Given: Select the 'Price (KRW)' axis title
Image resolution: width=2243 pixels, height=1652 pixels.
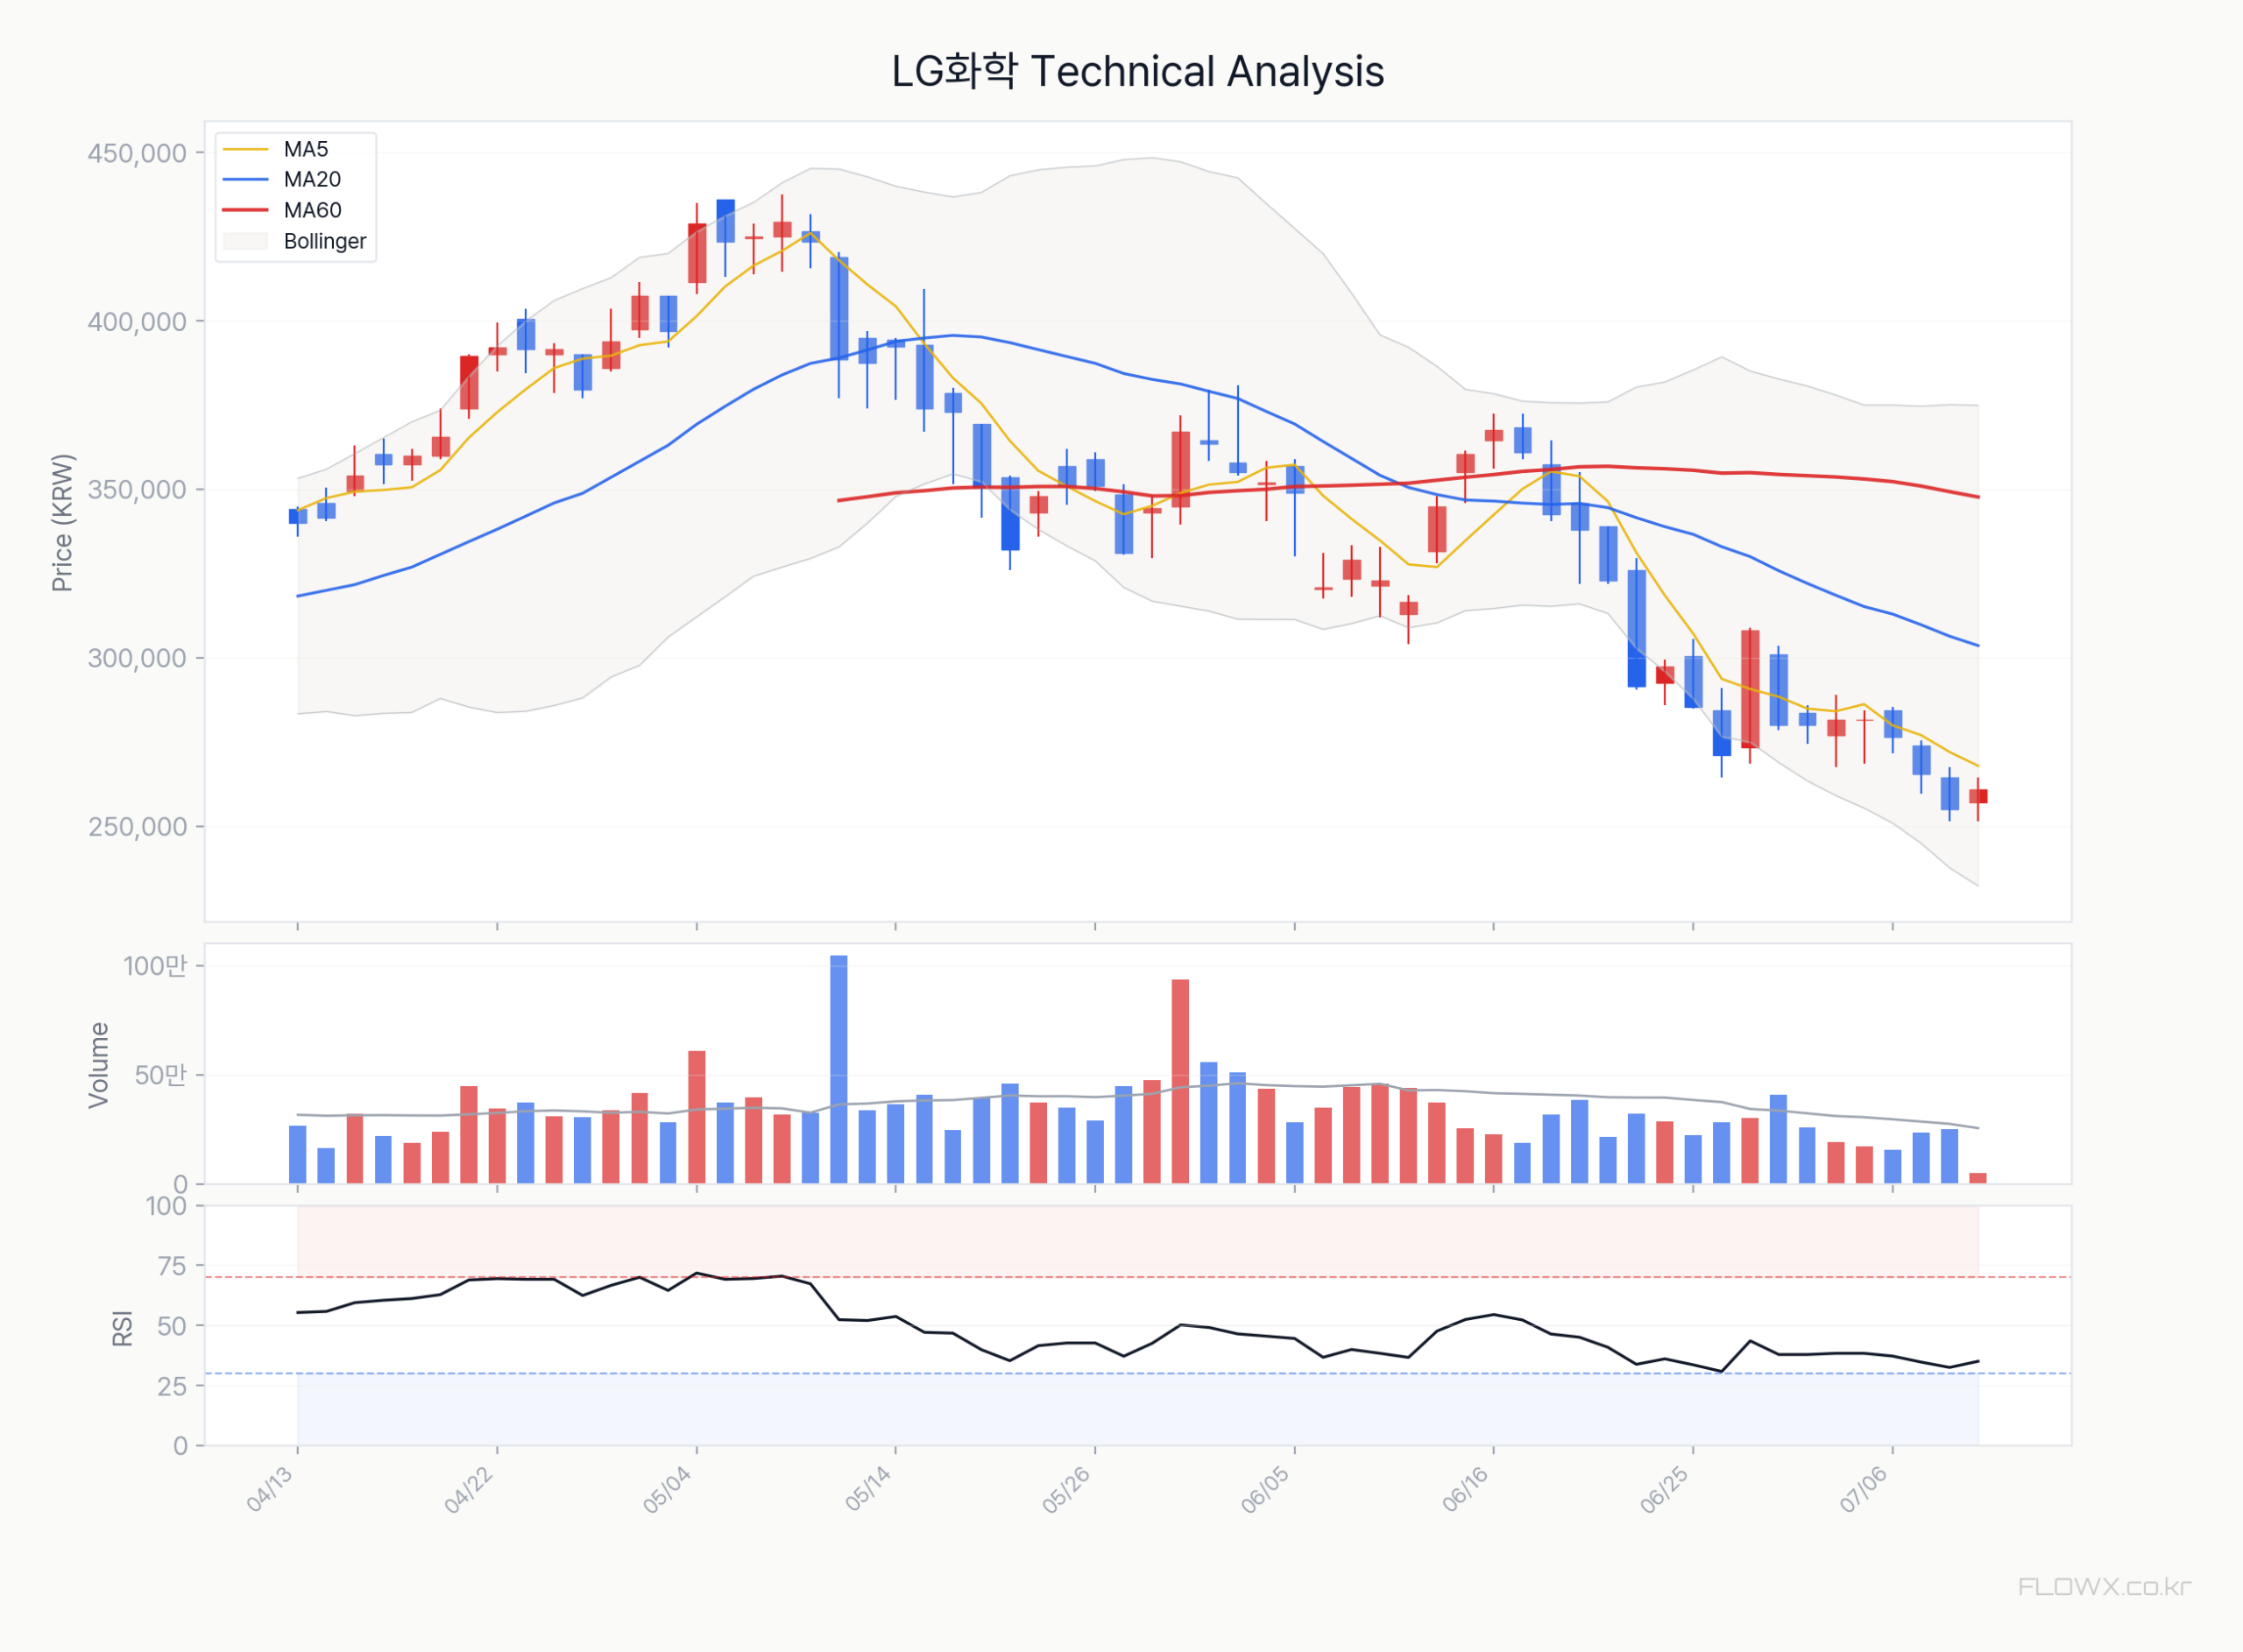Looking at the screenshot, I should tap(62, 523).
